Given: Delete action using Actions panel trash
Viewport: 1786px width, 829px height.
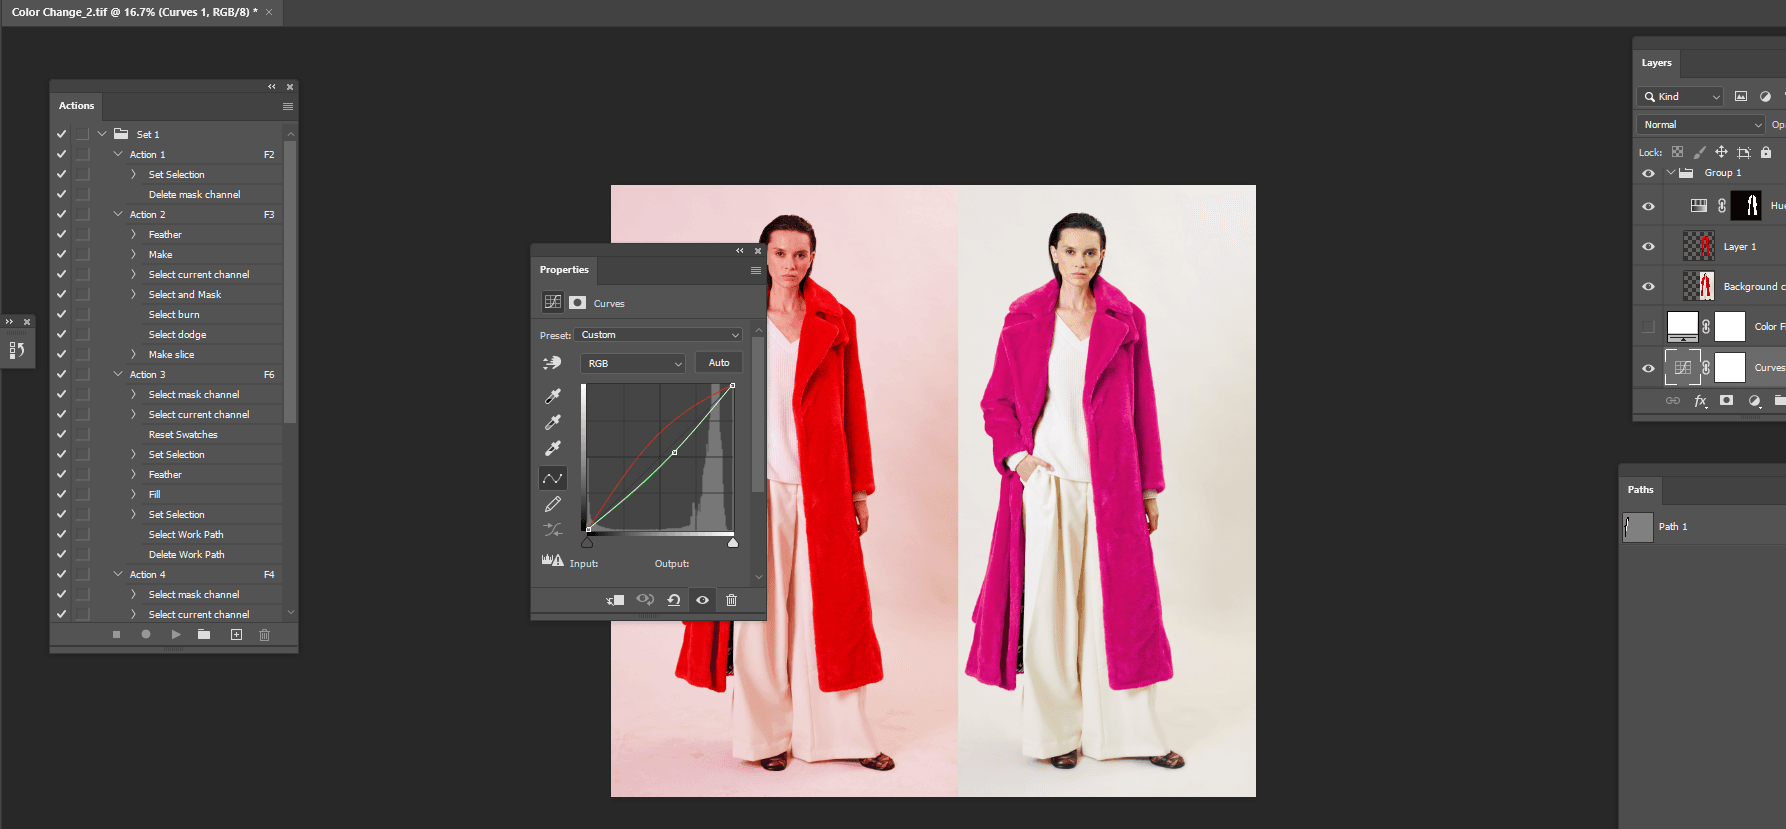Looking at the screenshot, I should coord(264,635).
